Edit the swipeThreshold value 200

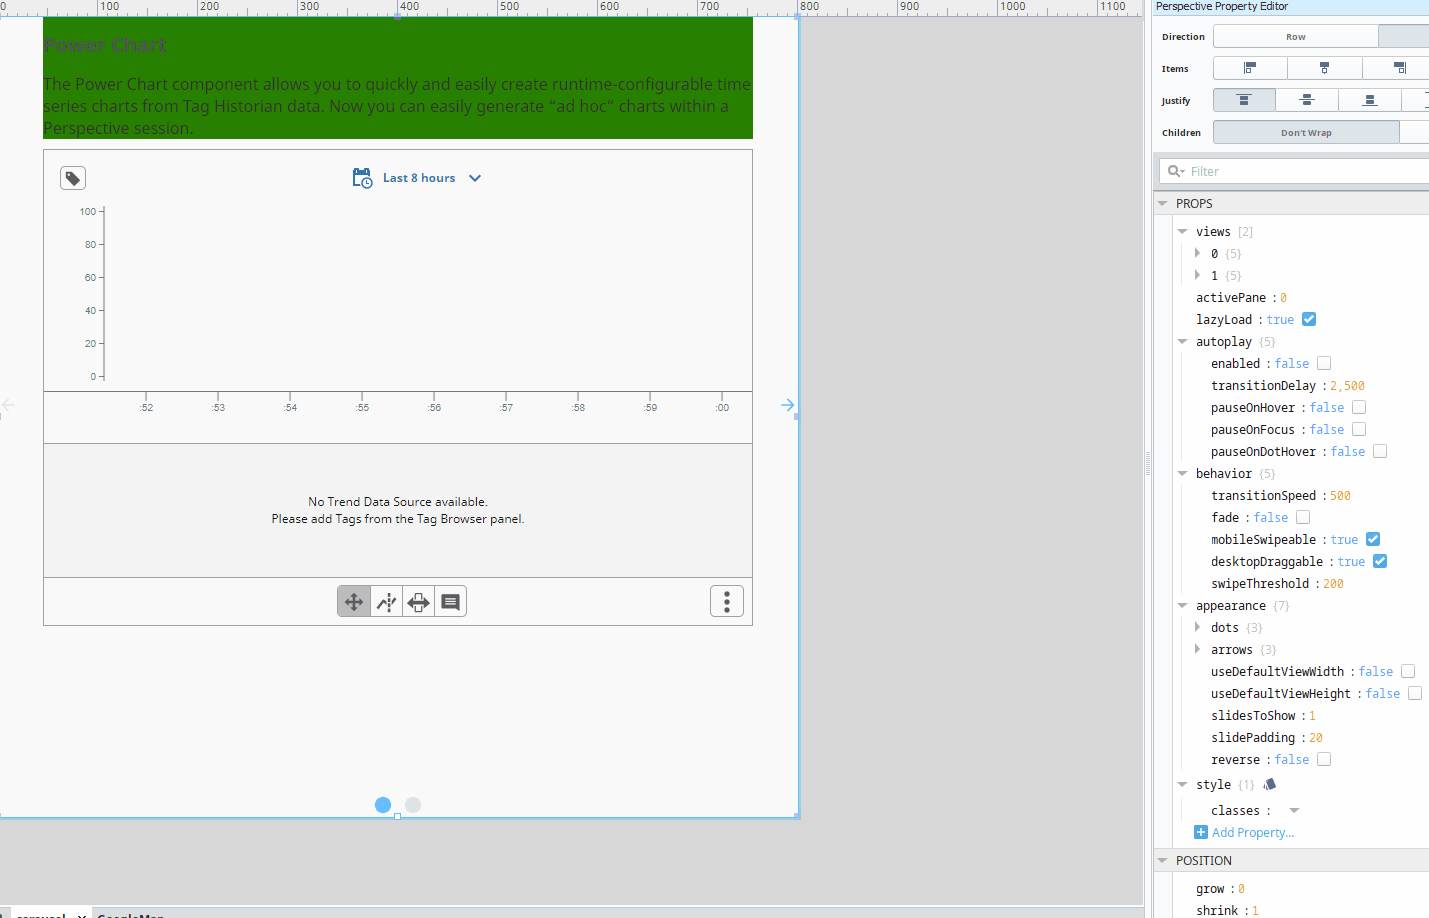click(x=1333, y=583)
